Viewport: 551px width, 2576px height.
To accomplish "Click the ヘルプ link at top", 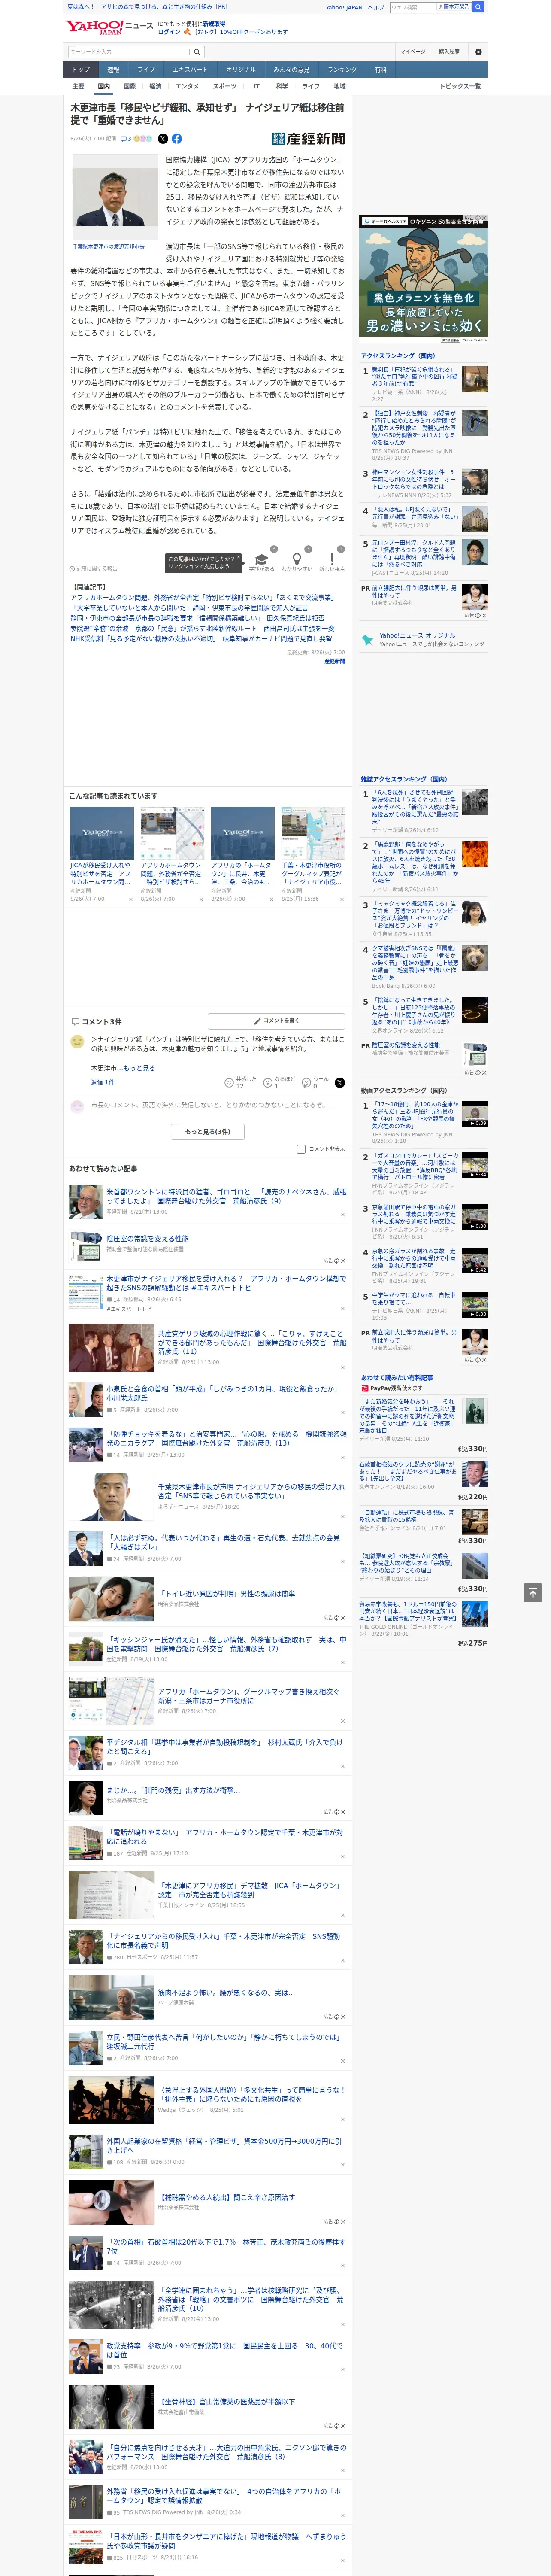I will click(376, 7).
